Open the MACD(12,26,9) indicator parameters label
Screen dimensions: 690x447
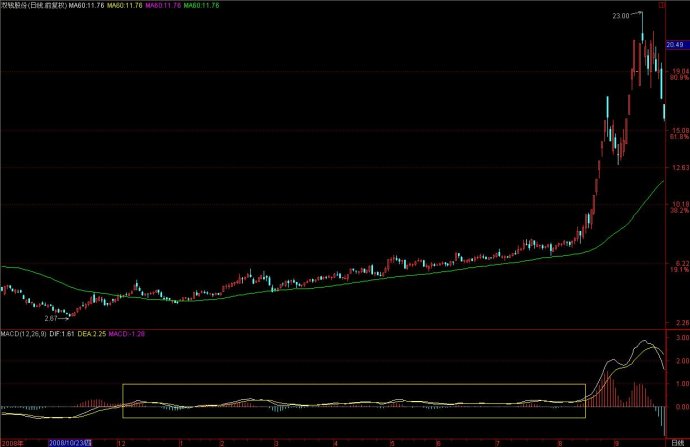[x=25, y=333]
